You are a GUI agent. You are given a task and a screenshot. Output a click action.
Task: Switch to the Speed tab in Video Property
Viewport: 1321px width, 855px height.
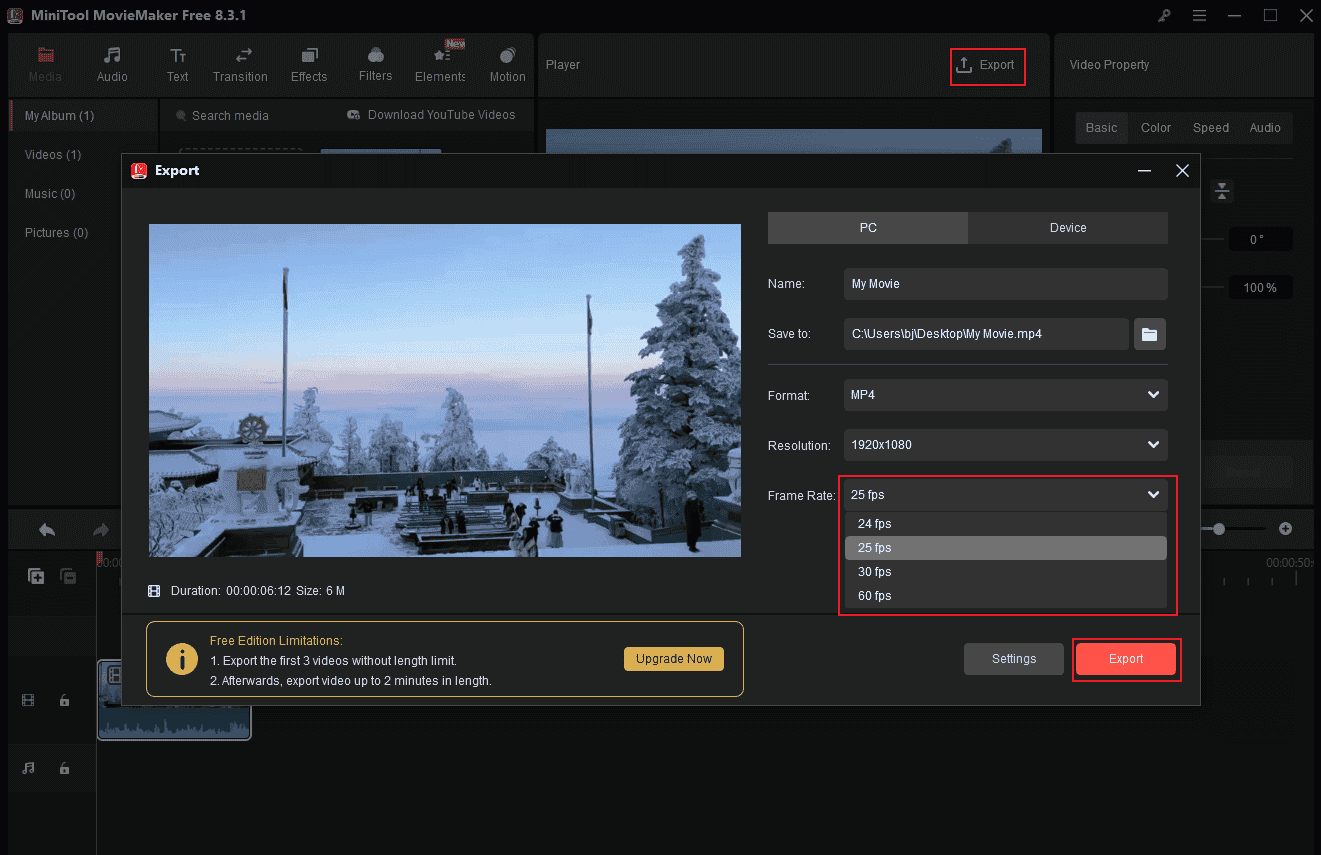coord(1210,127)
